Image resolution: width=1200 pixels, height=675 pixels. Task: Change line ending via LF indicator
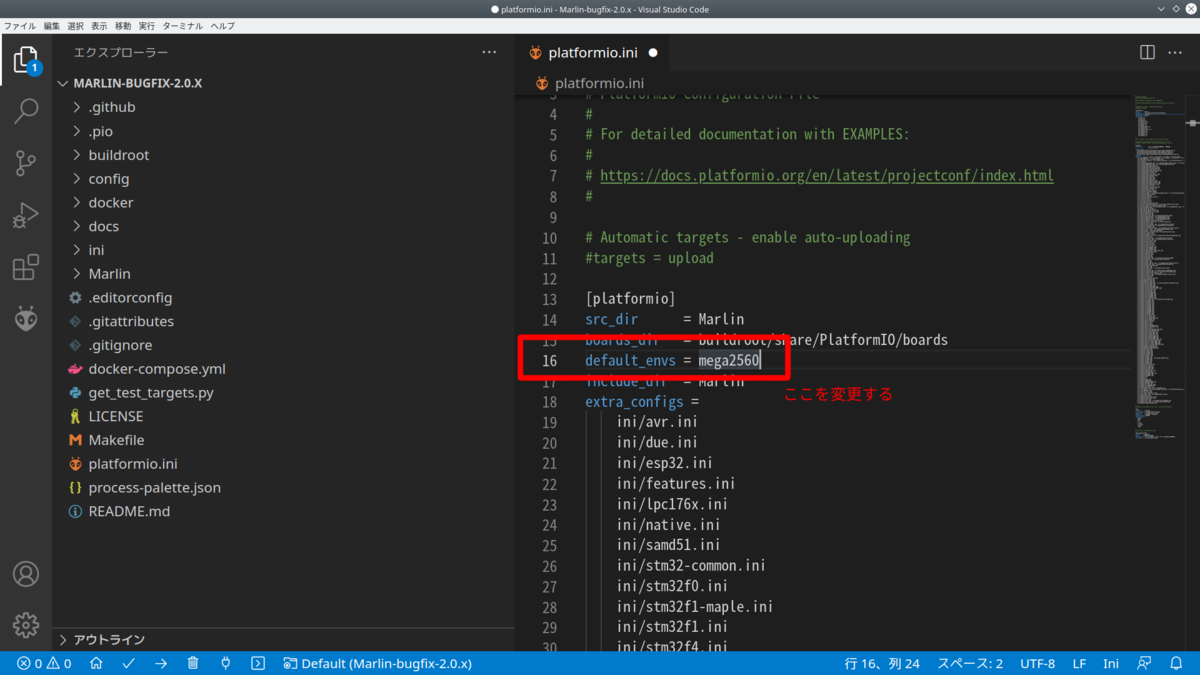click(x=1080, y=663)
